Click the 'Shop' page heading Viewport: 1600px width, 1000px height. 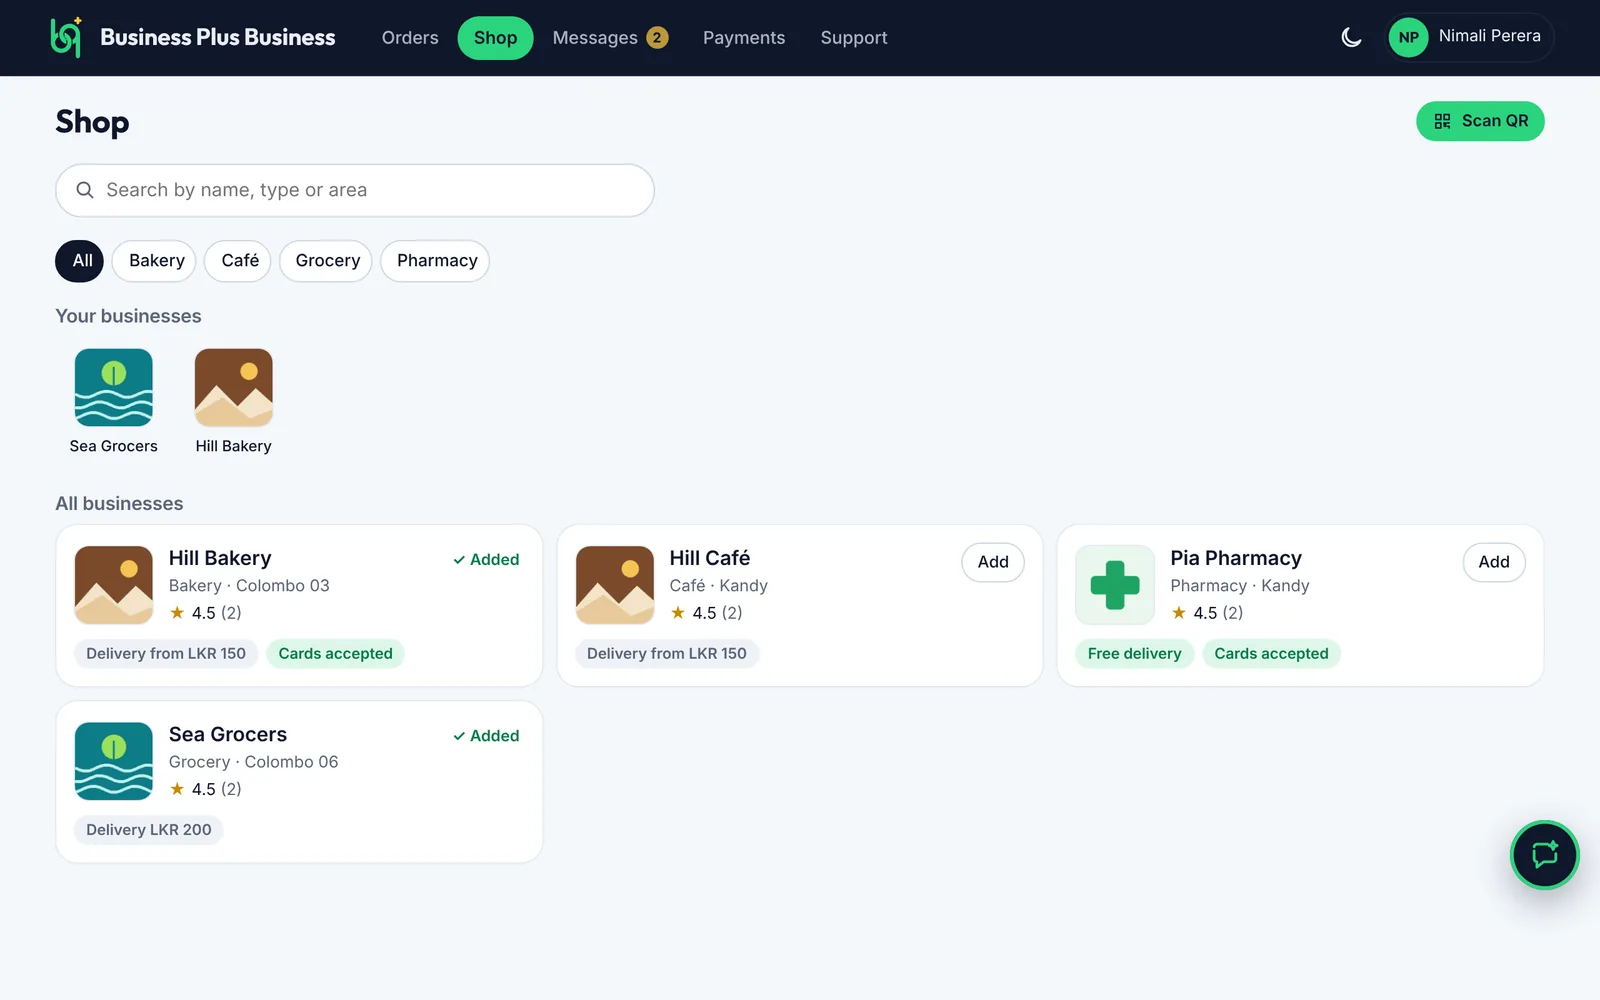pos(92,122)
